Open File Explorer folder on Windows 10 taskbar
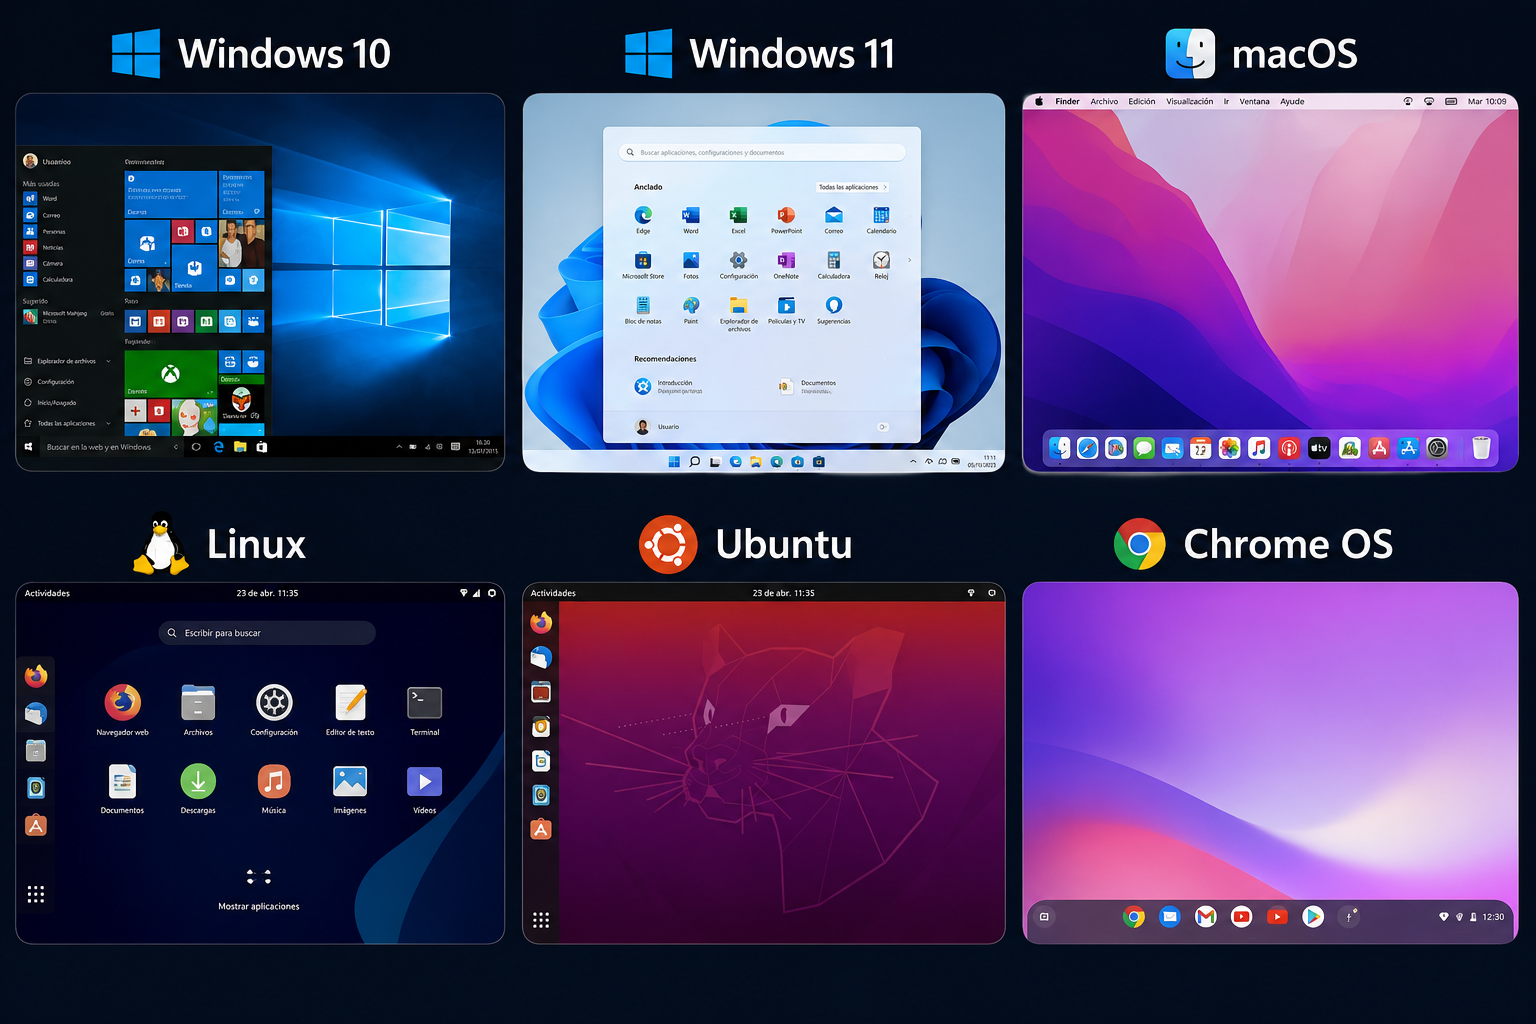Screen dimensions: 1536x1024 (x=240, y=447)
